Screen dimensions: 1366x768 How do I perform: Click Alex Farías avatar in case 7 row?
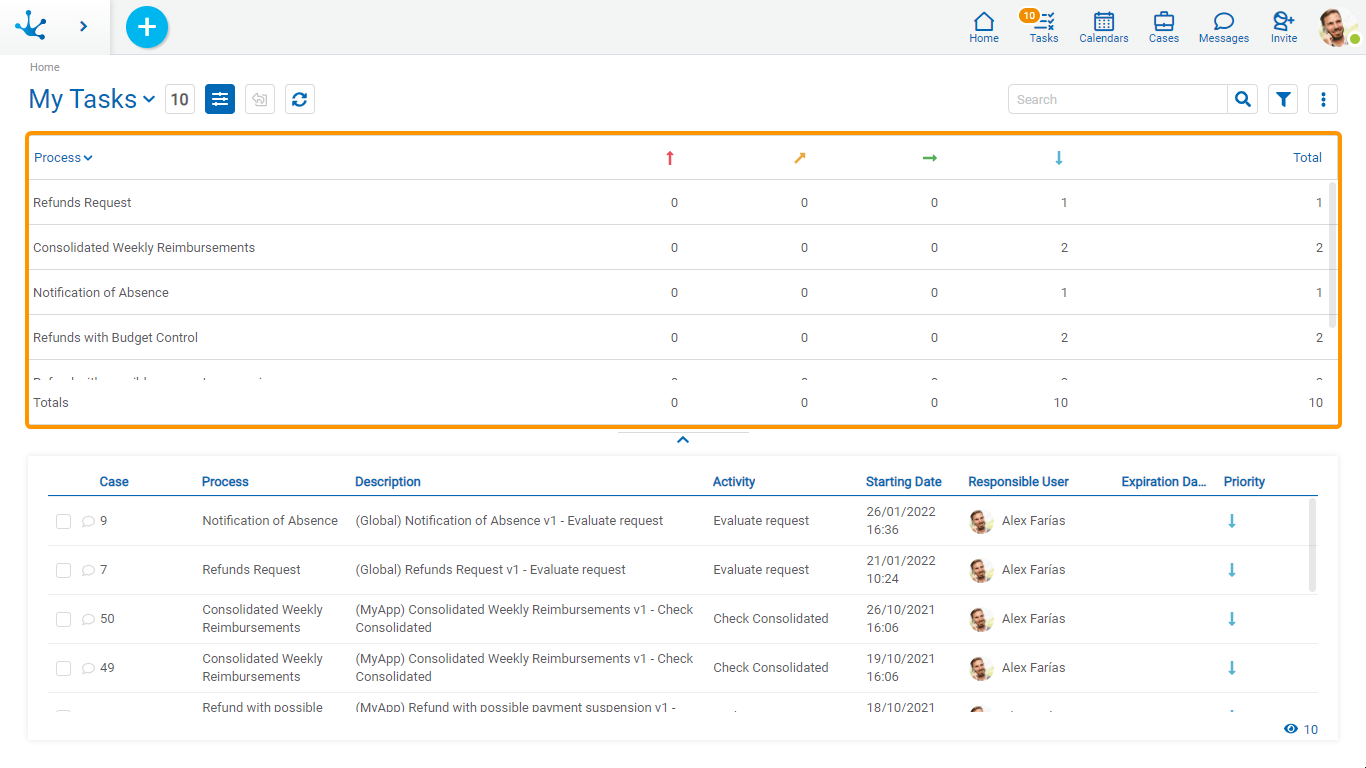tap(981, 570)
